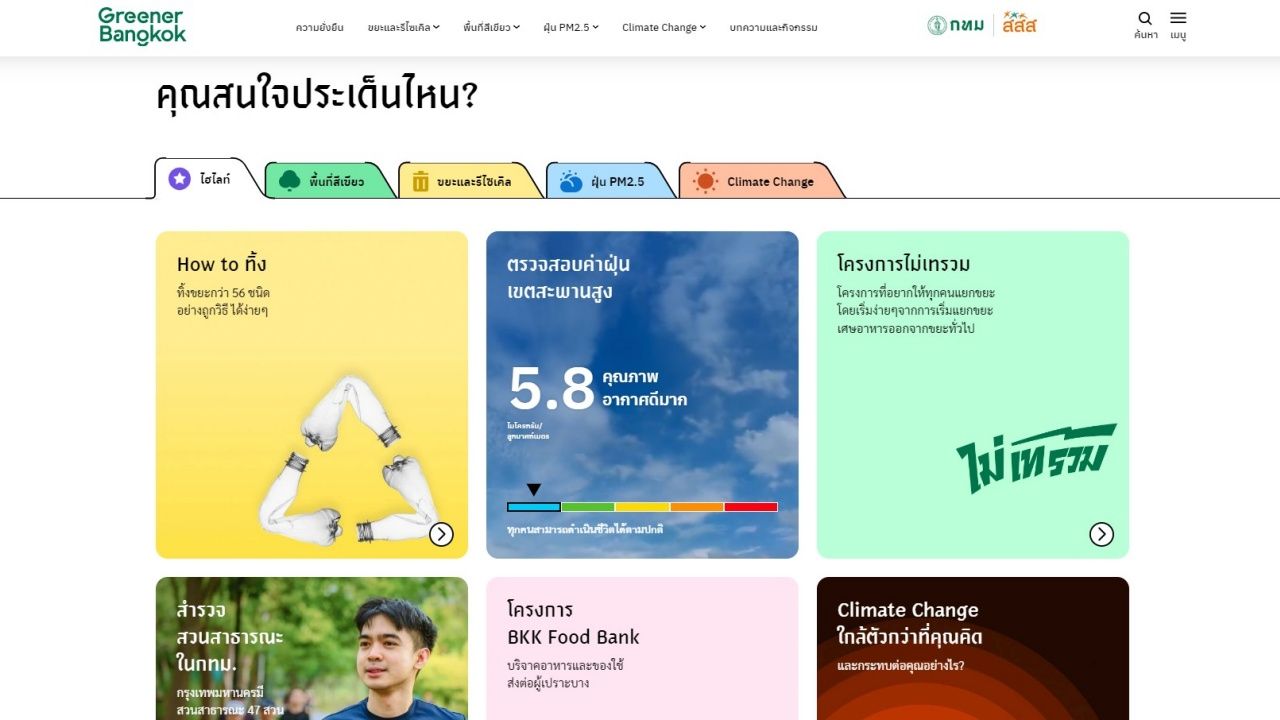
Task: Click the Greener Bangkok logo
Action: tap(142, 27)
